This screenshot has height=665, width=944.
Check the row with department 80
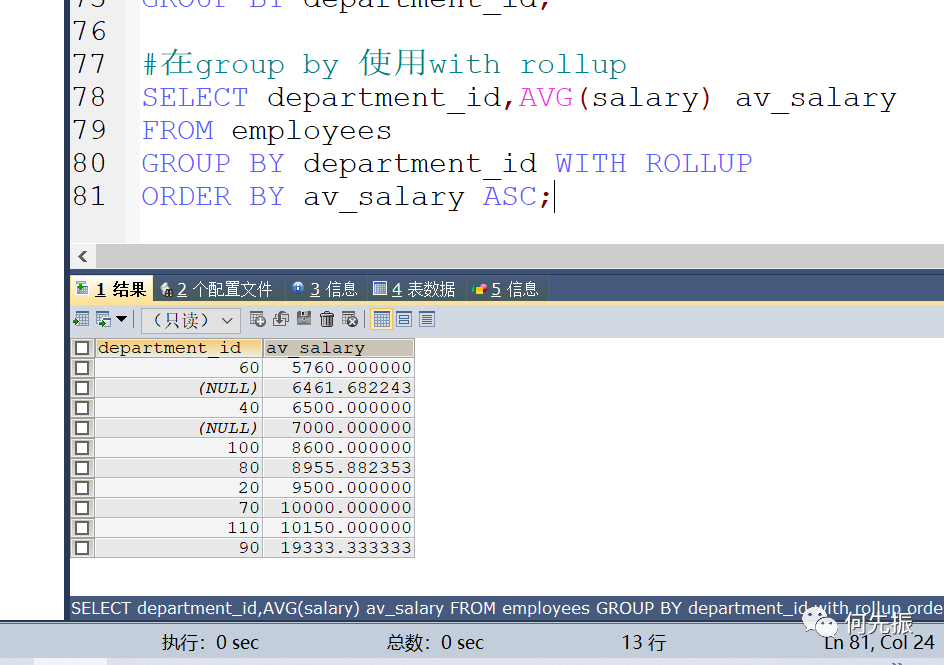[x=82, y=468]
